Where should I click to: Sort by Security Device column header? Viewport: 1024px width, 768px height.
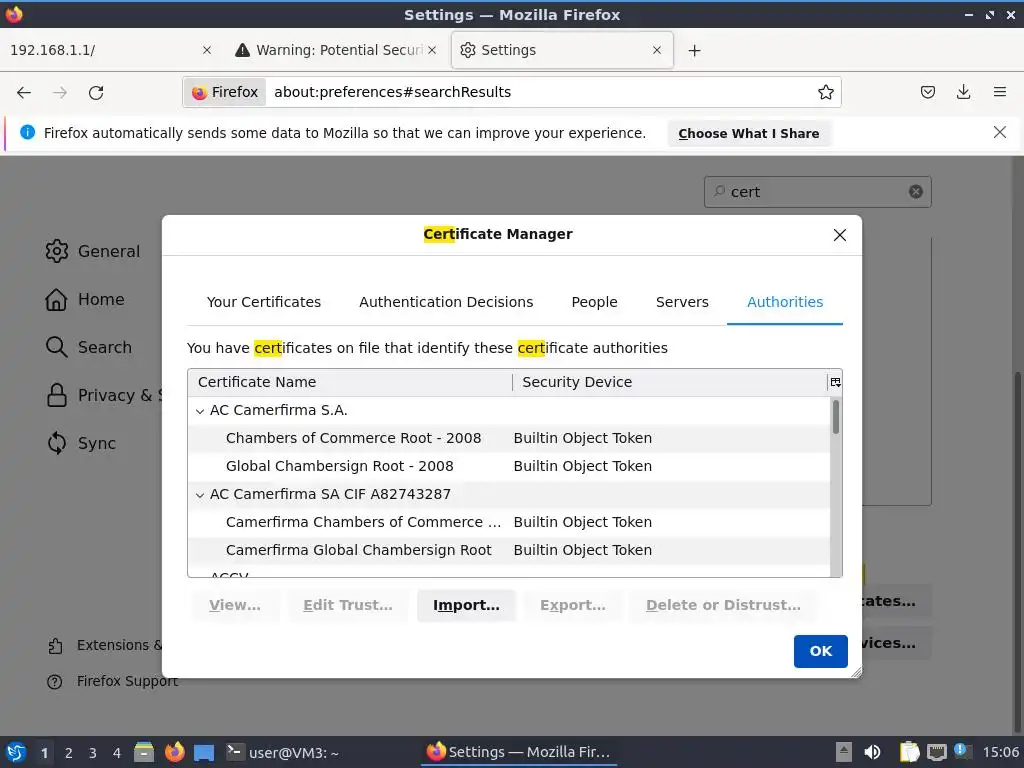click(669, 382)
